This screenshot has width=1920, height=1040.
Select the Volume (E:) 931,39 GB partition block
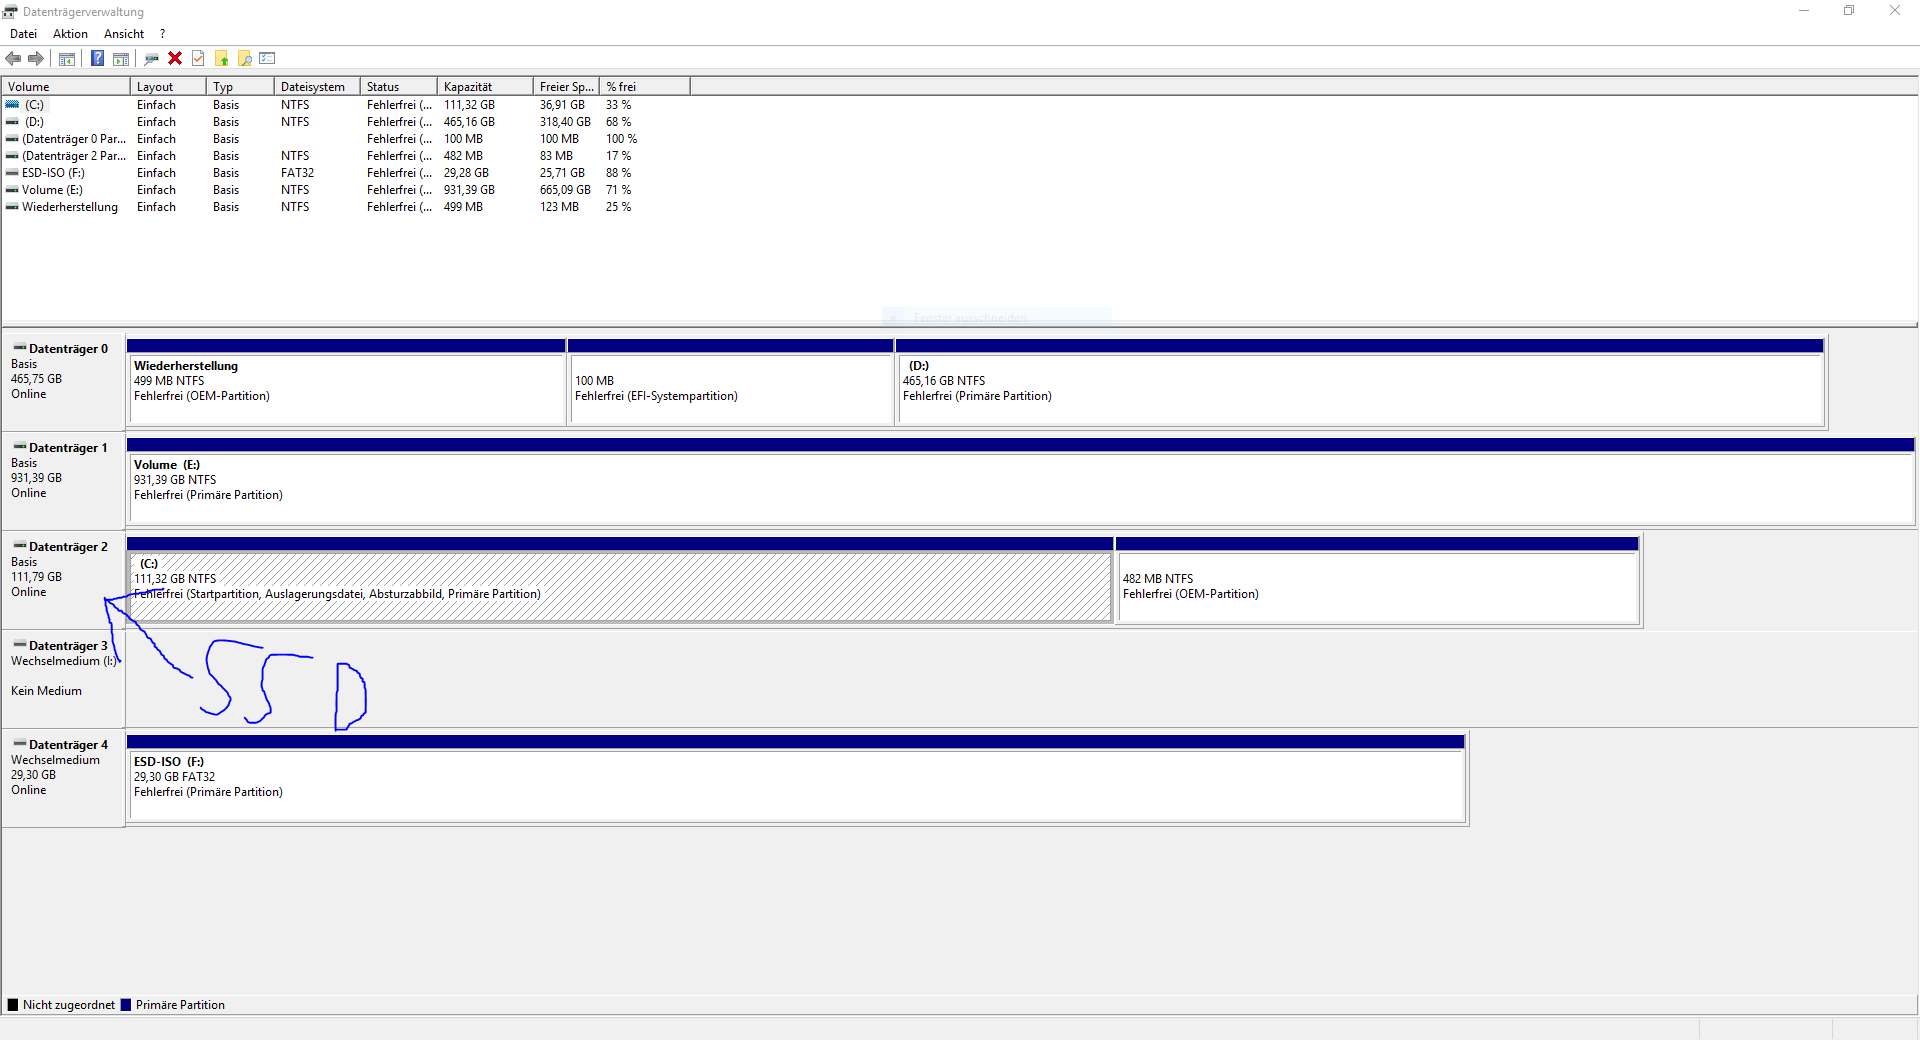pyautogui.click(x=1021, y=481)
